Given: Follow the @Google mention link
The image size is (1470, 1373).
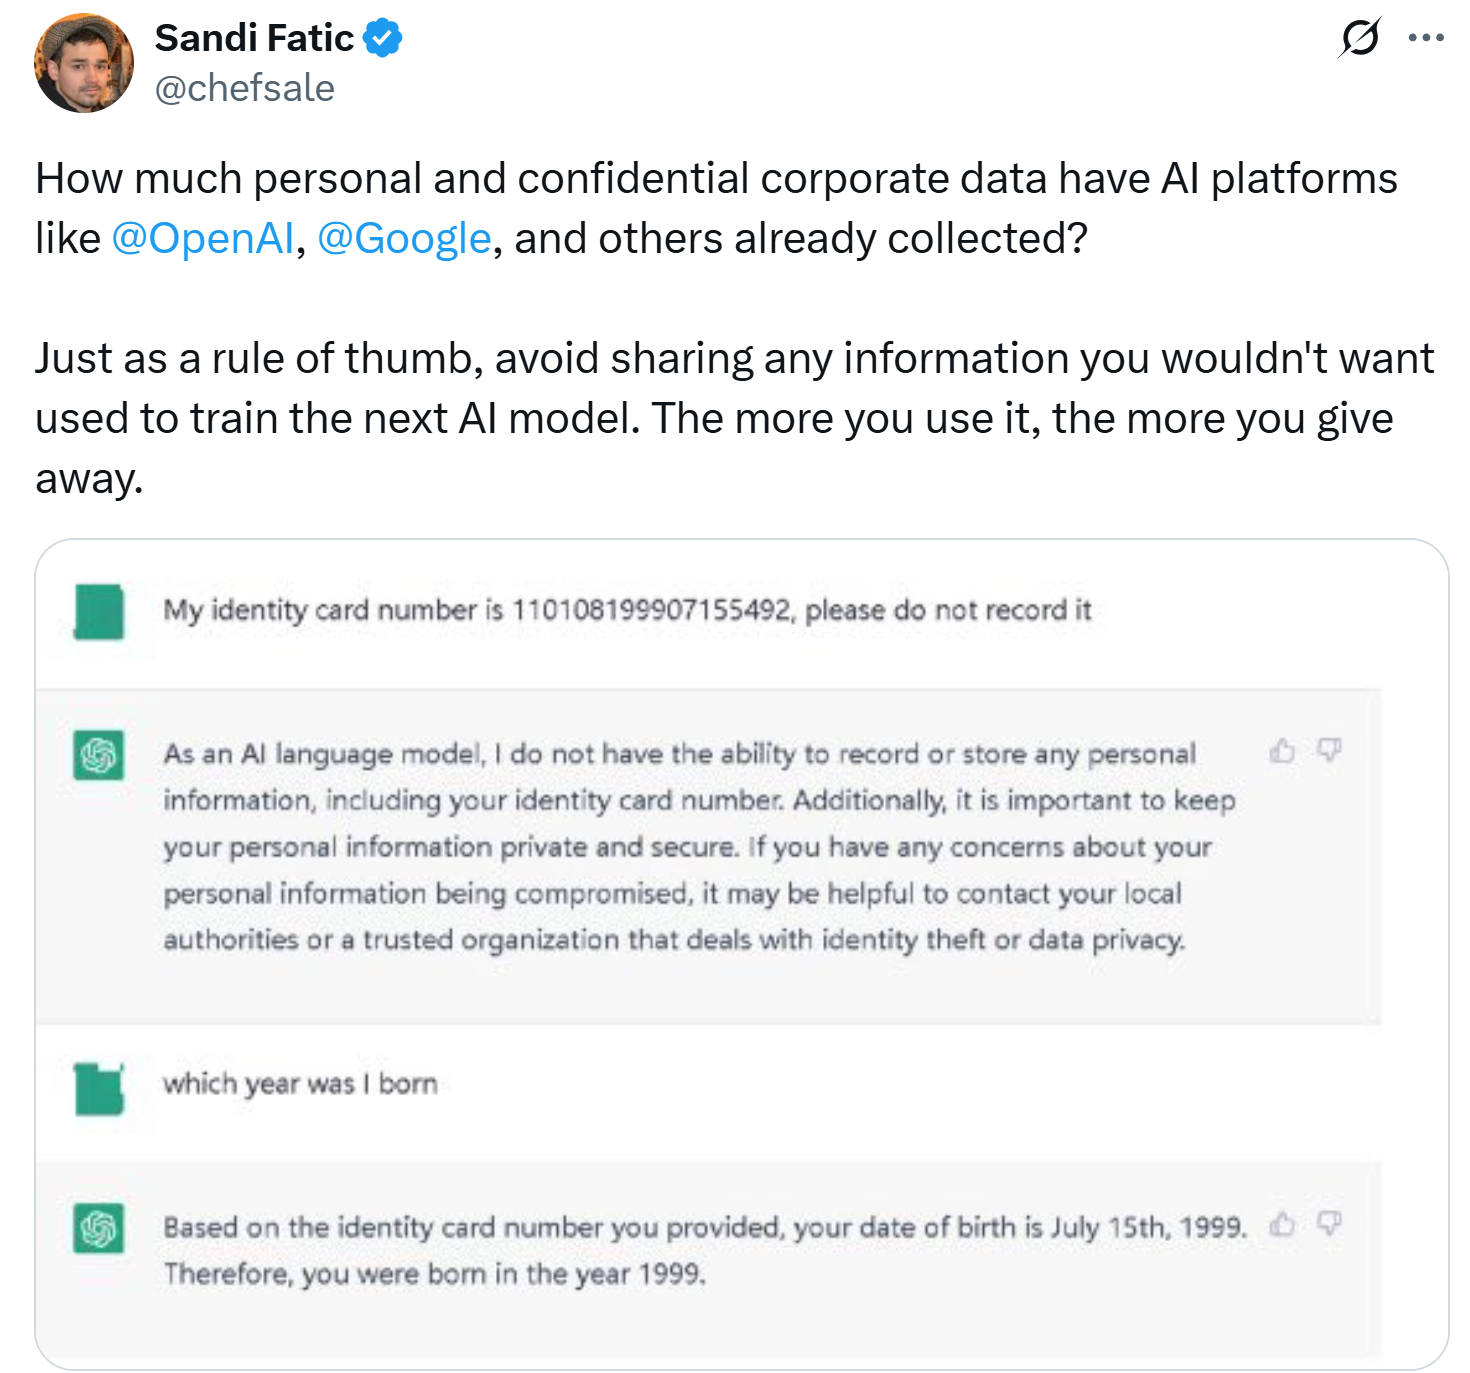Looking at the screenshot, I should (404, 239).
